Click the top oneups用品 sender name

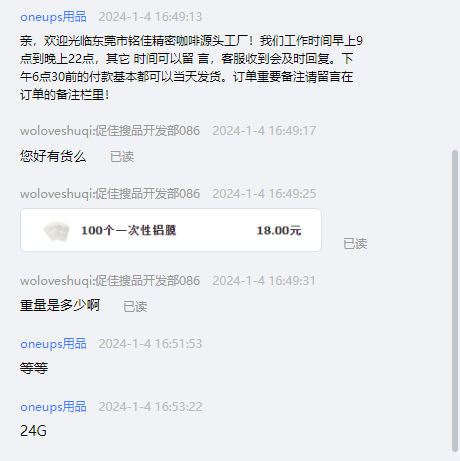(53, 17)
